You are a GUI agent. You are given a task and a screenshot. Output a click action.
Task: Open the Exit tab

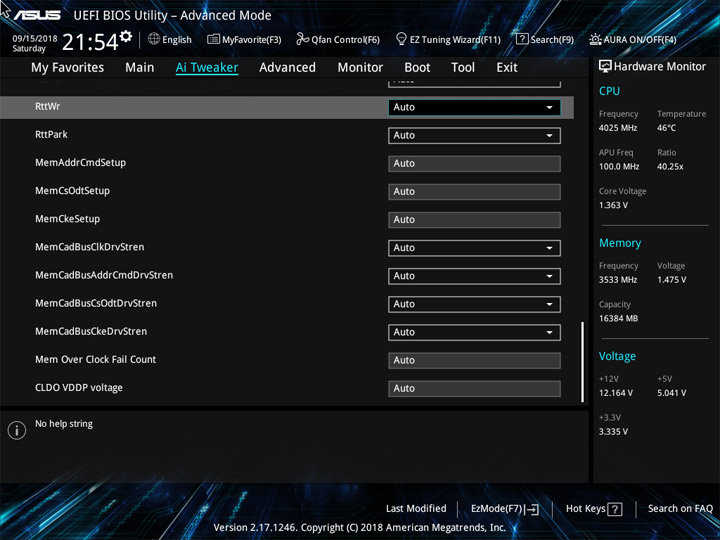pyautogui.click(x=506, y=68)
